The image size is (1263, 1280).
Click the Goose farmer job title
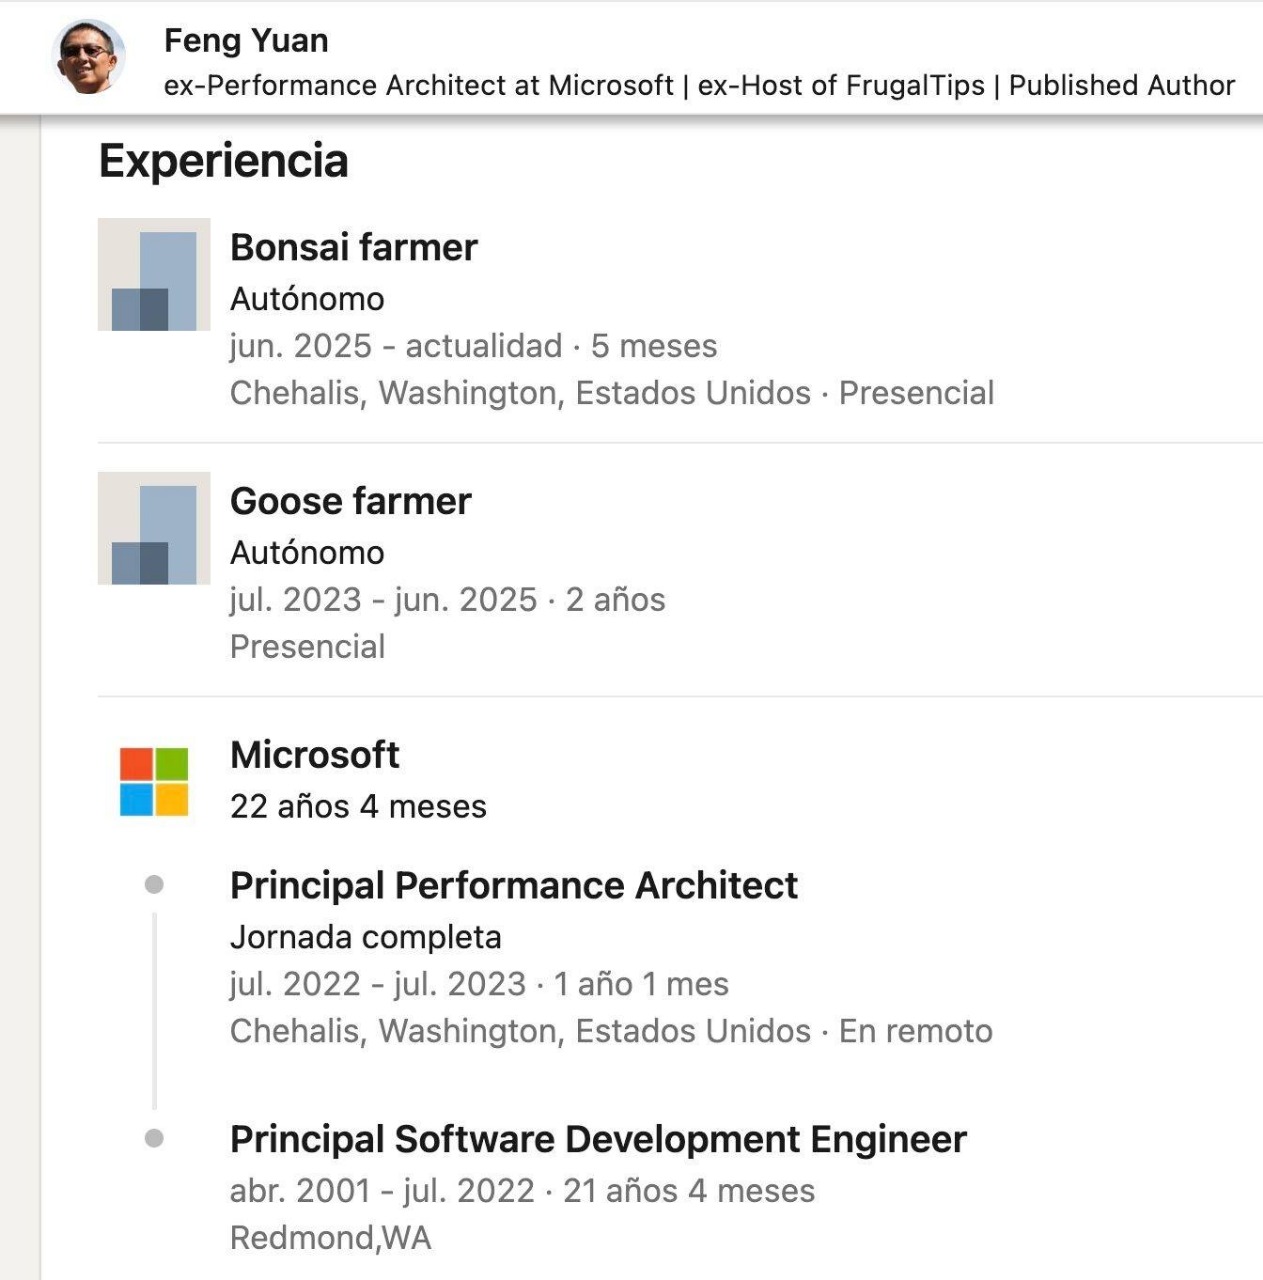pyautogui.click(x=350, y=501)
